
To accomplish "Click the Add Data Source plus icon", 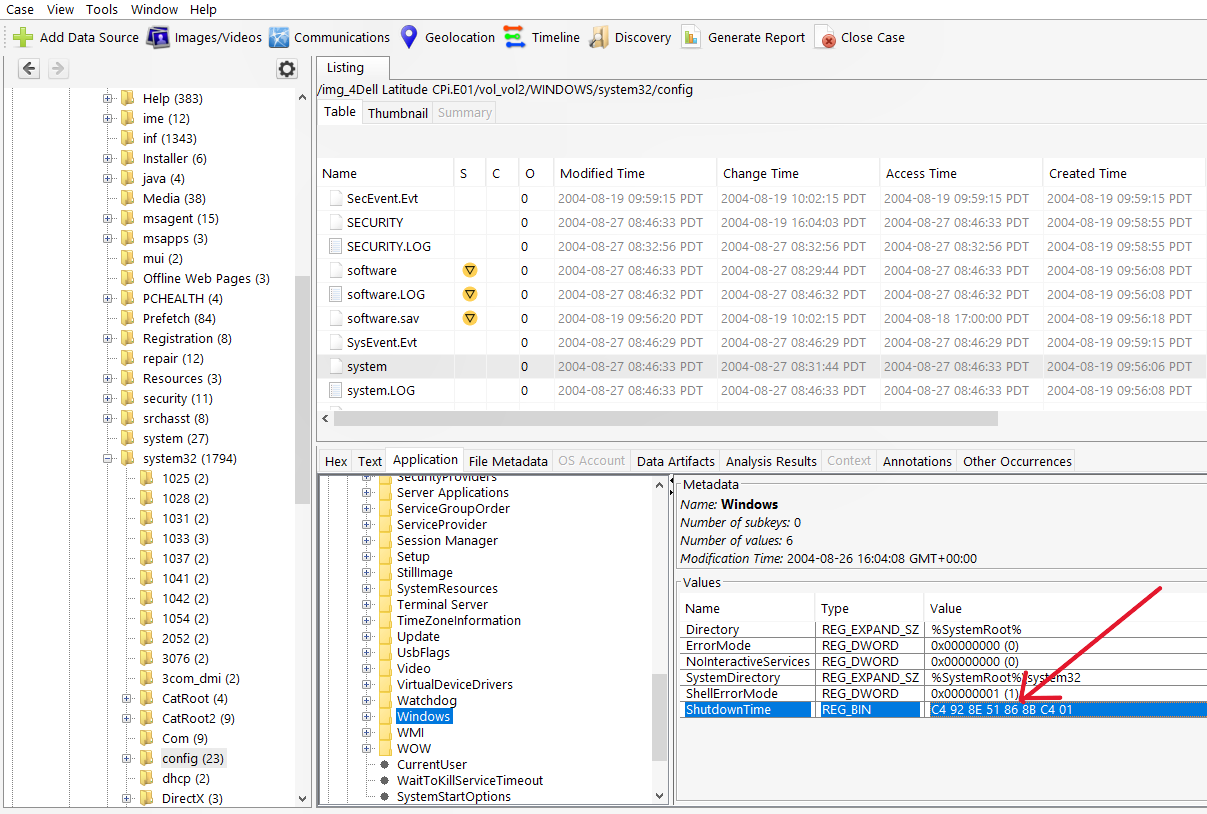I will pos(23,38).
